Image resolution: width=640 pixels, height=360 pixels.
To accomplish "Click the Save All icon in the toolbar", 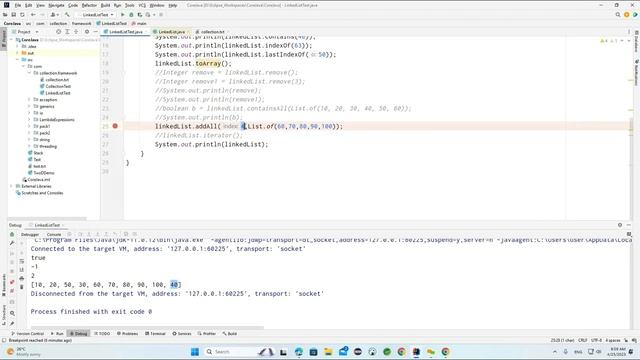I will tap(13, 15).
